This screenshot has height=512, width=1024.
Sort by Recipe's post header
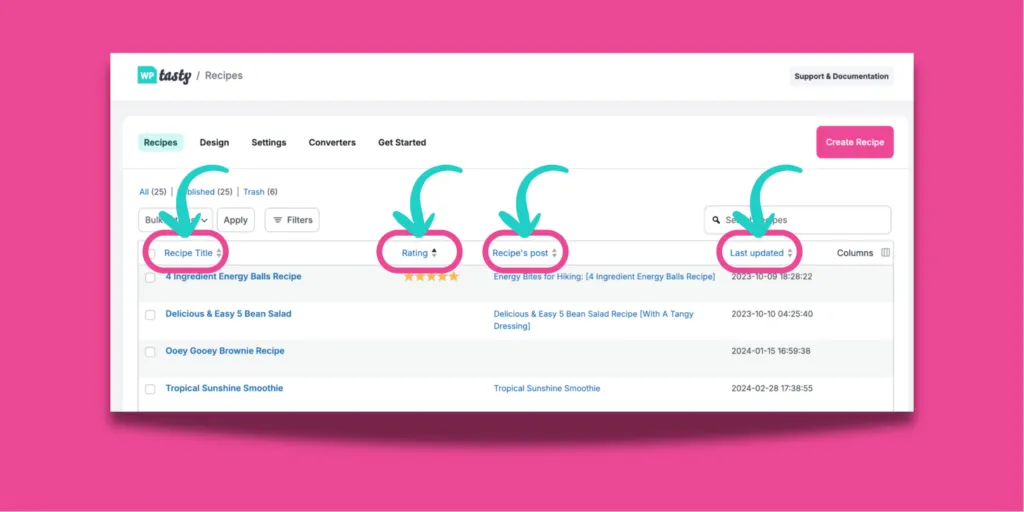[520, 253]
